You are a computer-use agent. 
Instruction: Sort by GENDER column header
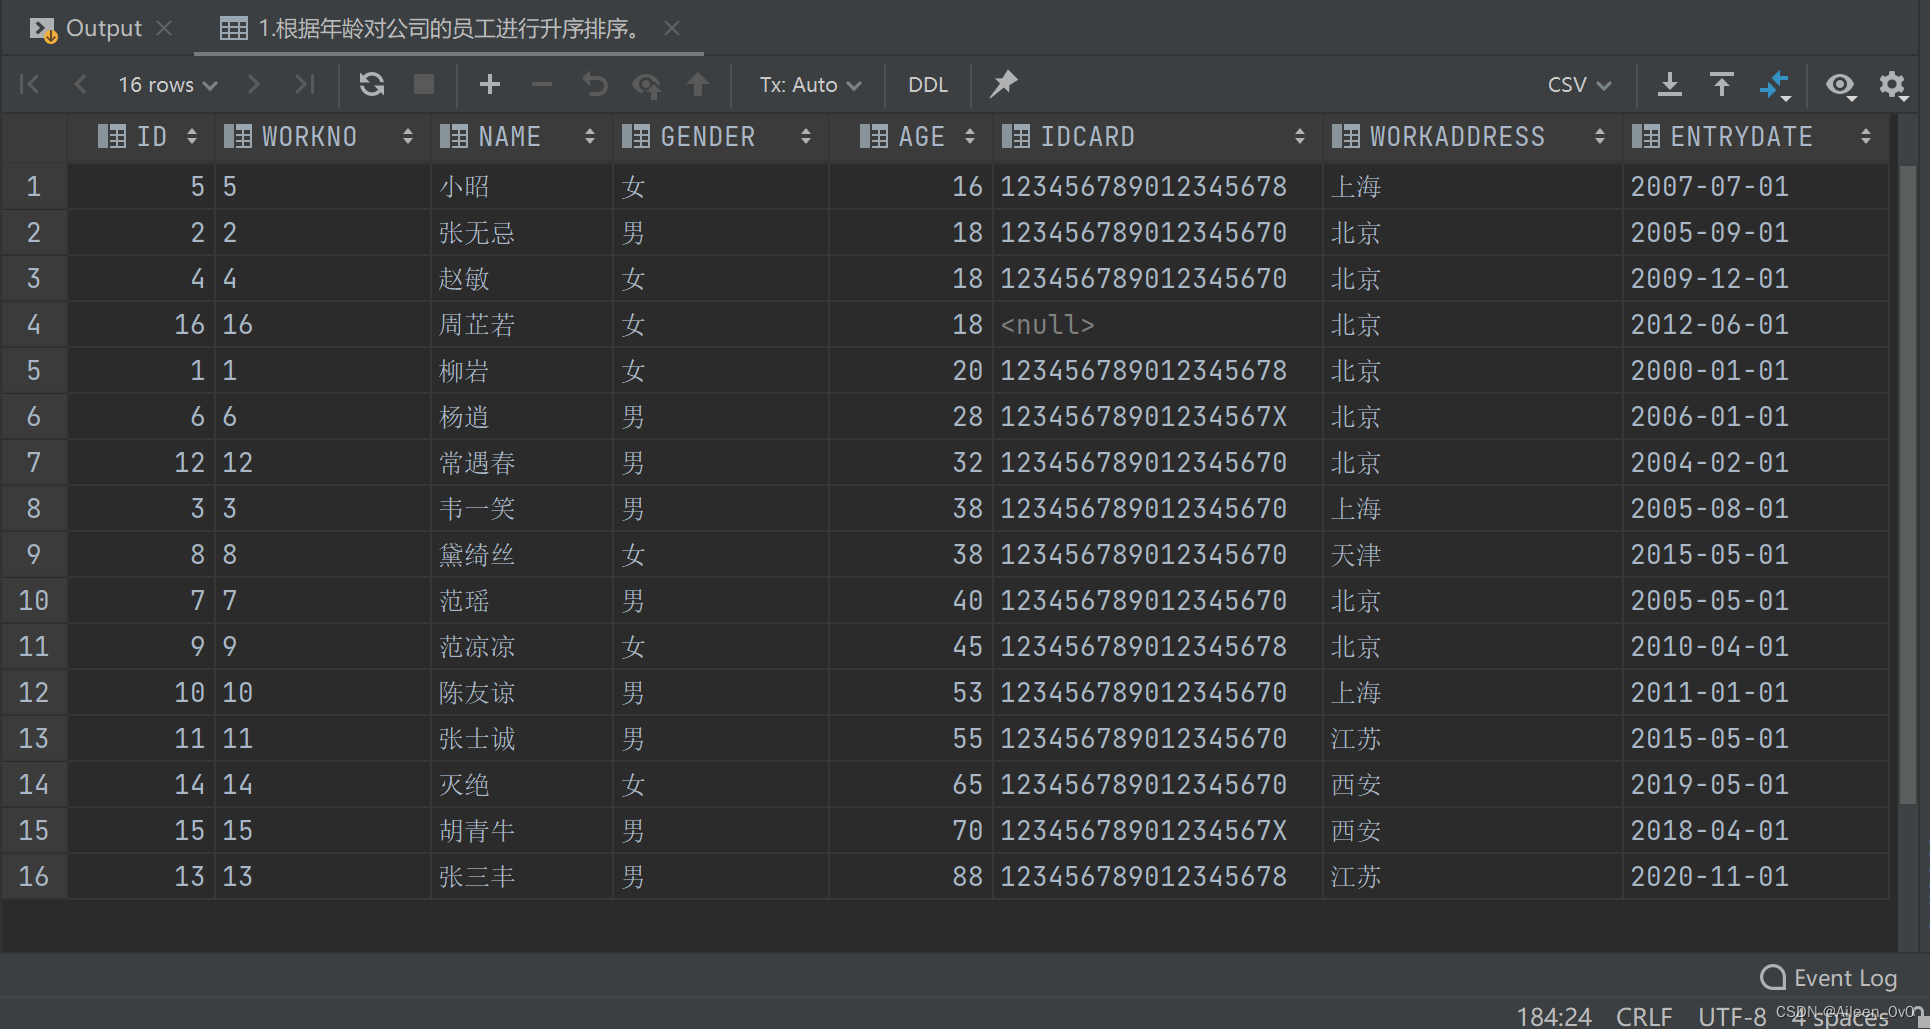(x=720, y=137)
